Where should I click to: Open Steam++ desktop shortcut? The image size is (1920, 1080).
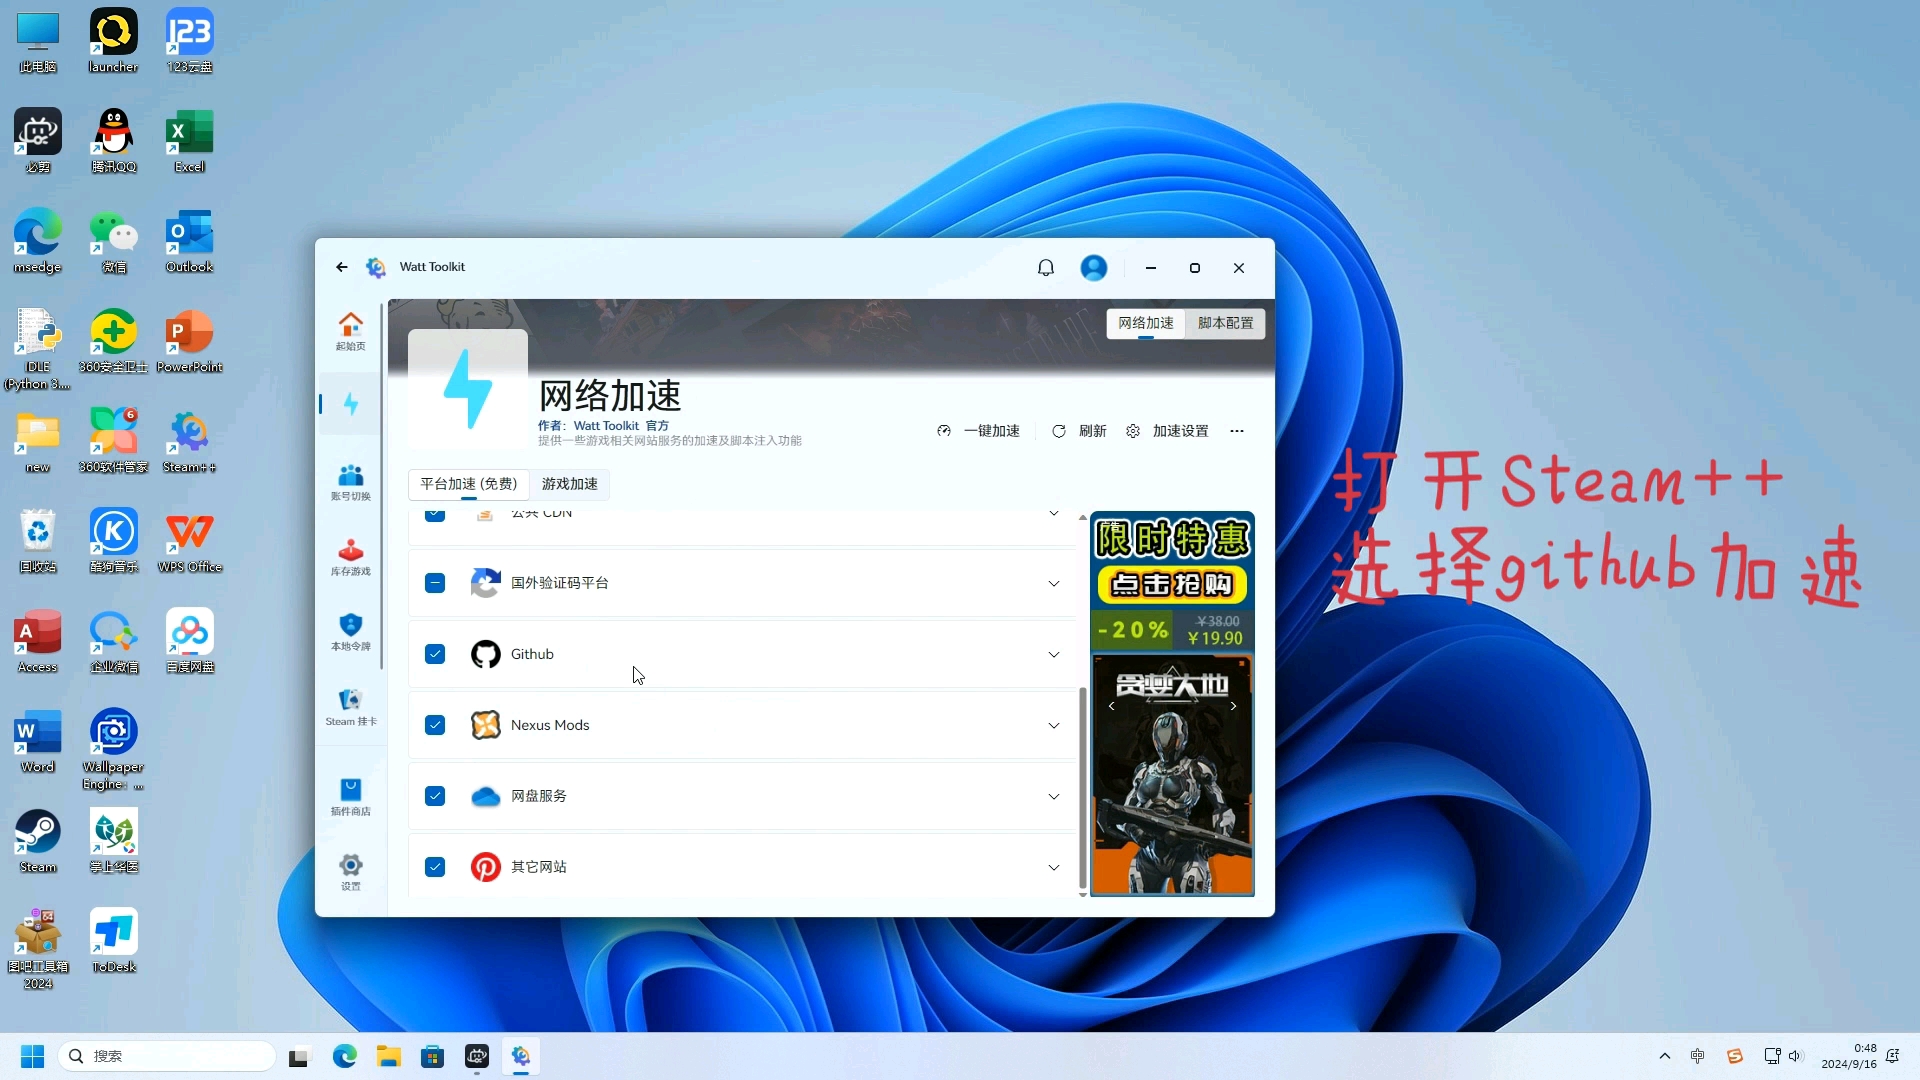tap(189, 441)
